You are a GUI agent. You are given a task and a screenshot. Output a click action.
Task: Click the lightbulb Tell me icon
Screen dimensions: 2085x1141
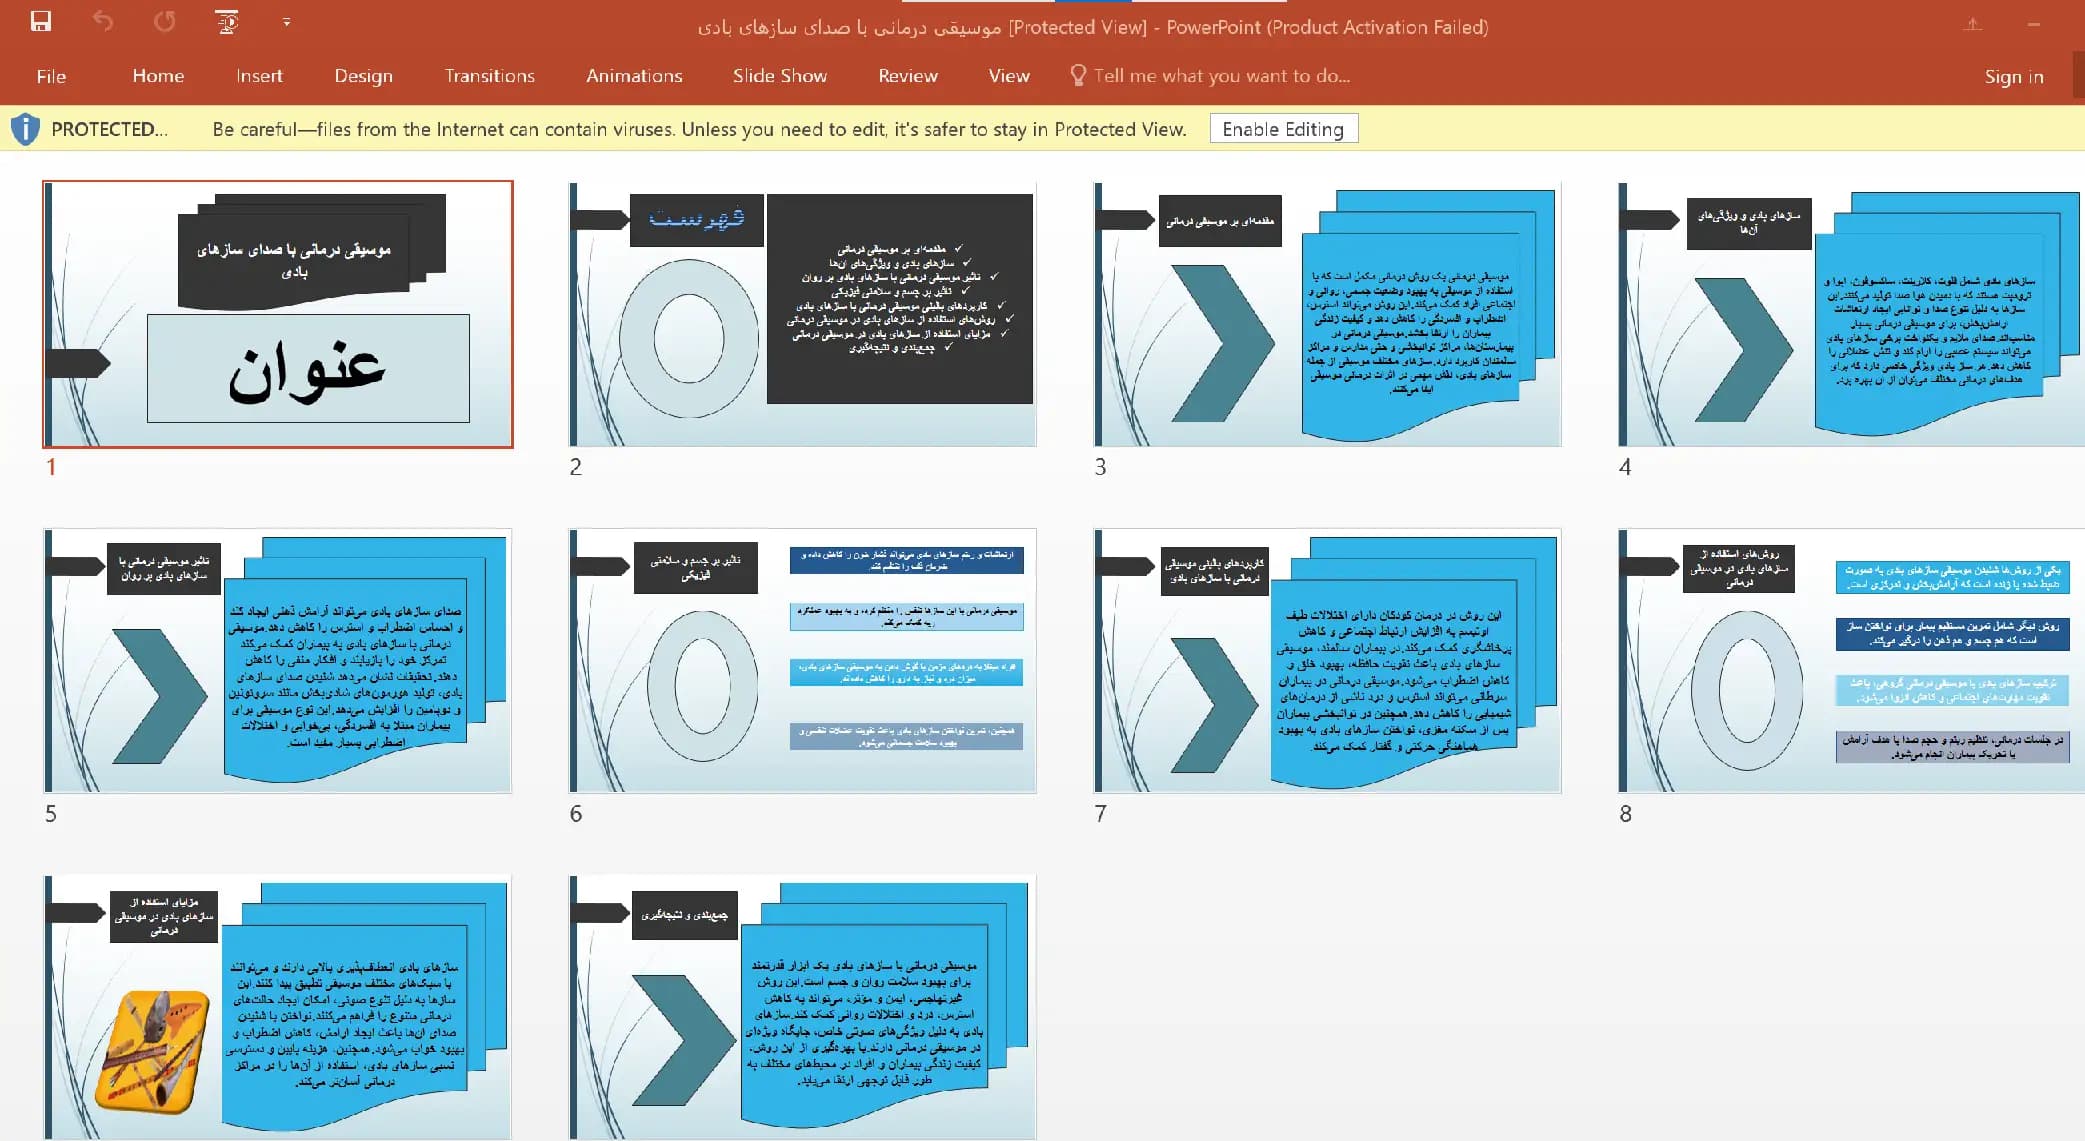click(1078, 75)
